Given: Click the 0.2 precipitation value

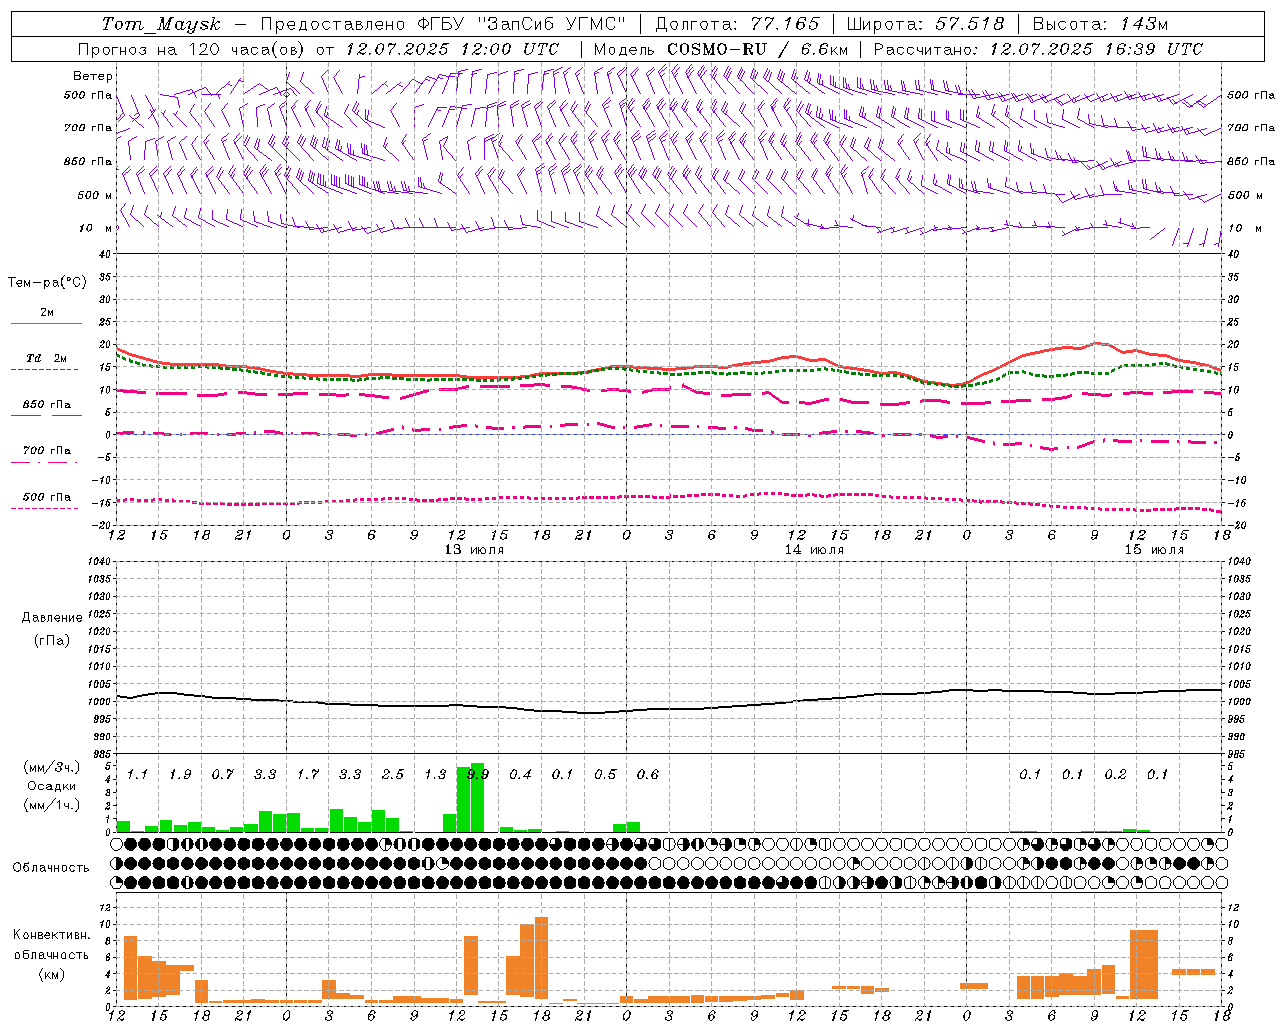Looking at the screenshot, I should [1115, 774].
